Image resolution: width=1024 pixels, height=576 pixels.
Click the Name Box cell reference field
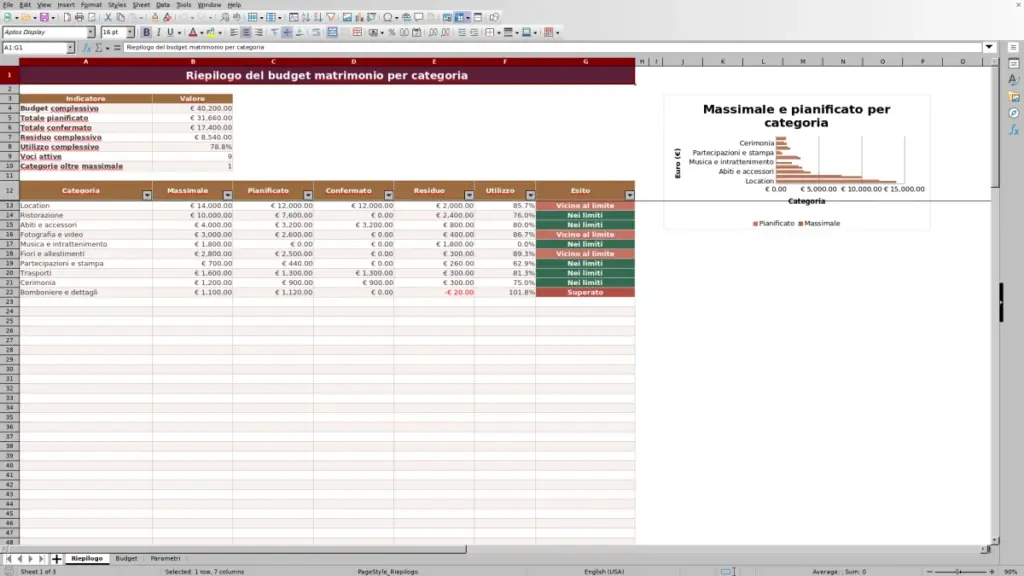click(x=35, y=48)
